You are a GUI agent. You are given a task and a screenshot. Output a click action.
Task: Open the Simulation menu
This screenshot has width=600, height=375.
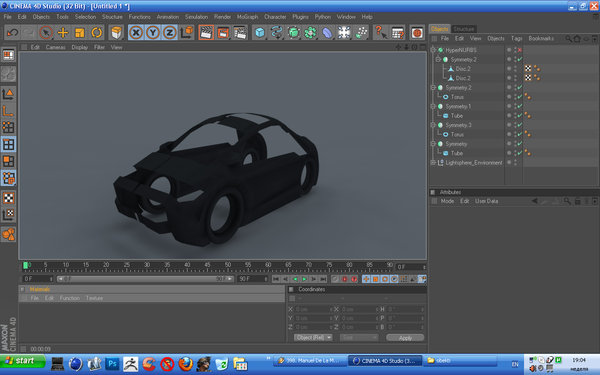tap(196, 17)
